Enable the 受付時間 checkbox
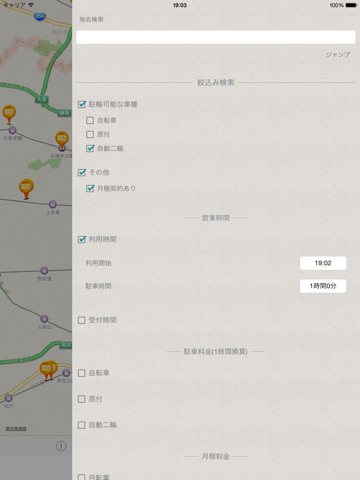Screen dimensions: 360x480 [x=82, y=320]
